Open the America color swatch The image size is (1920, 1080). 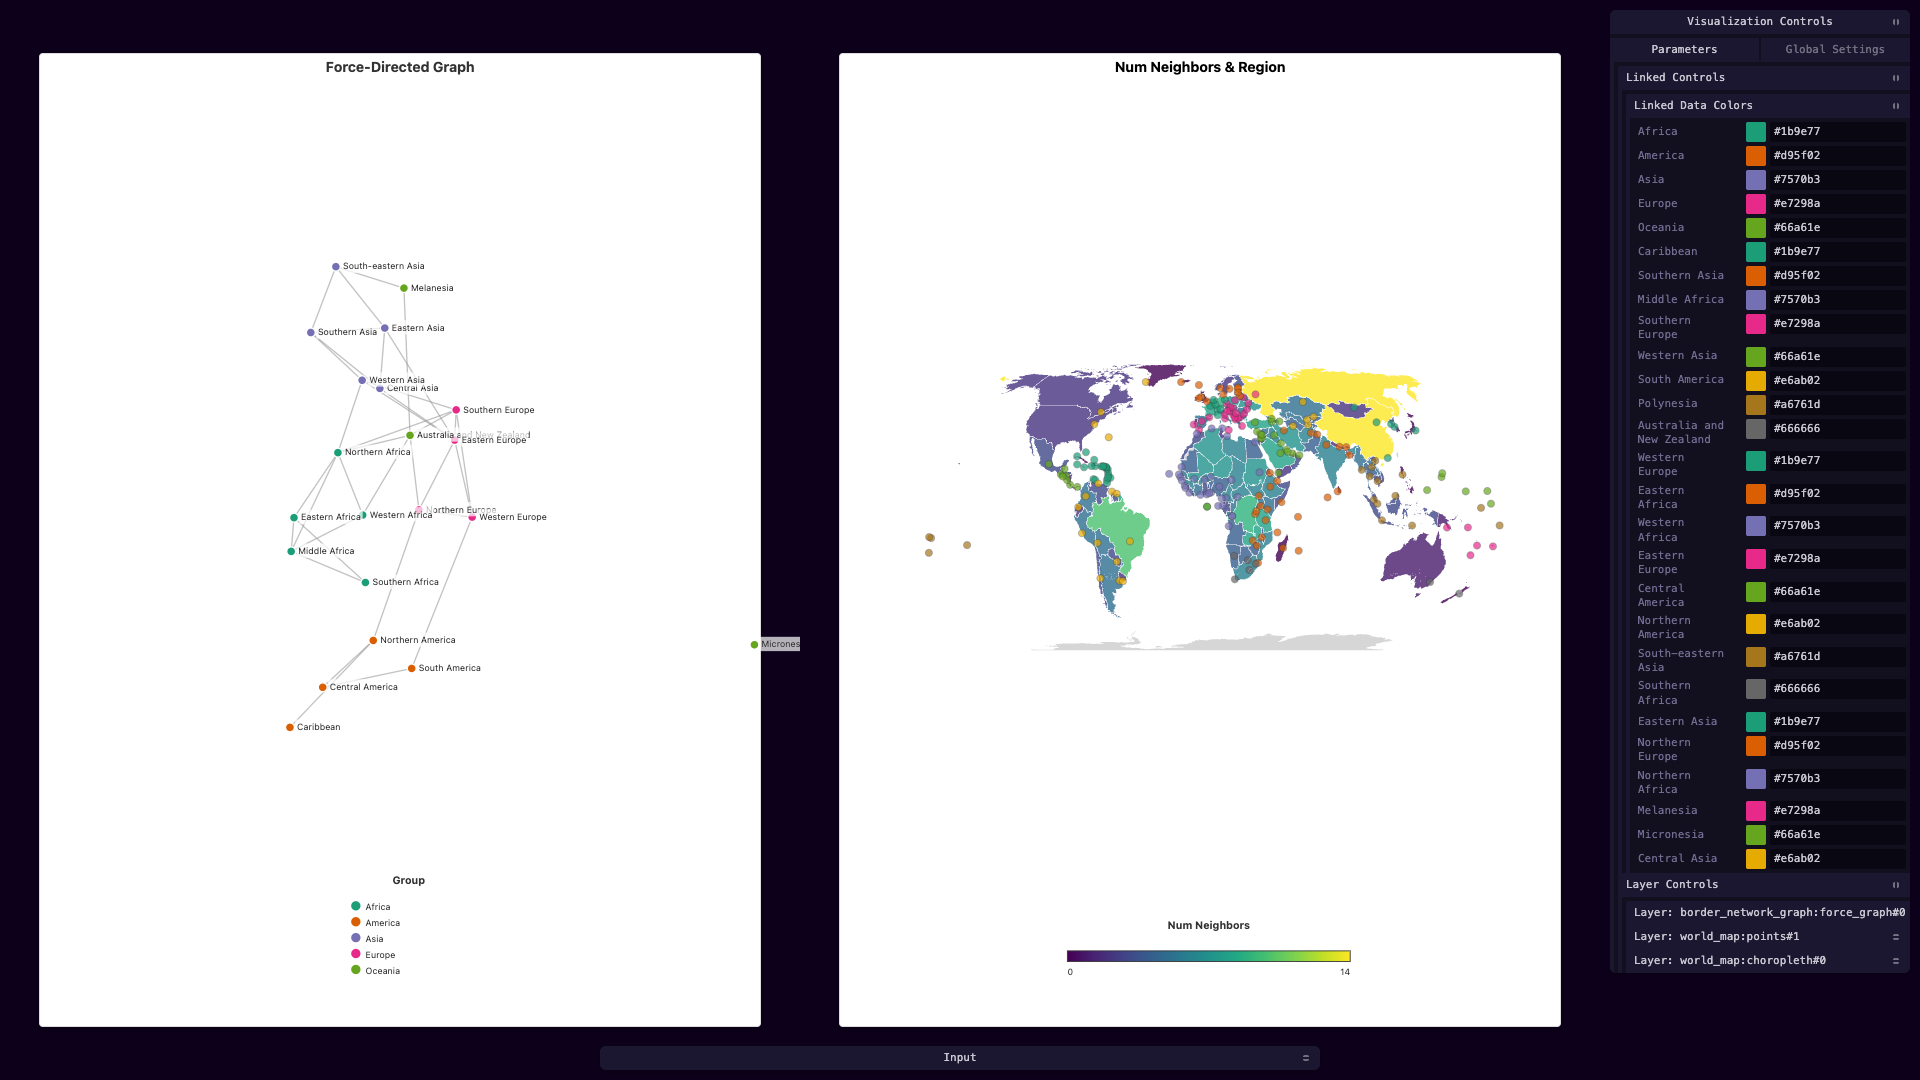pyautogui.click(x=1756, y=156)
